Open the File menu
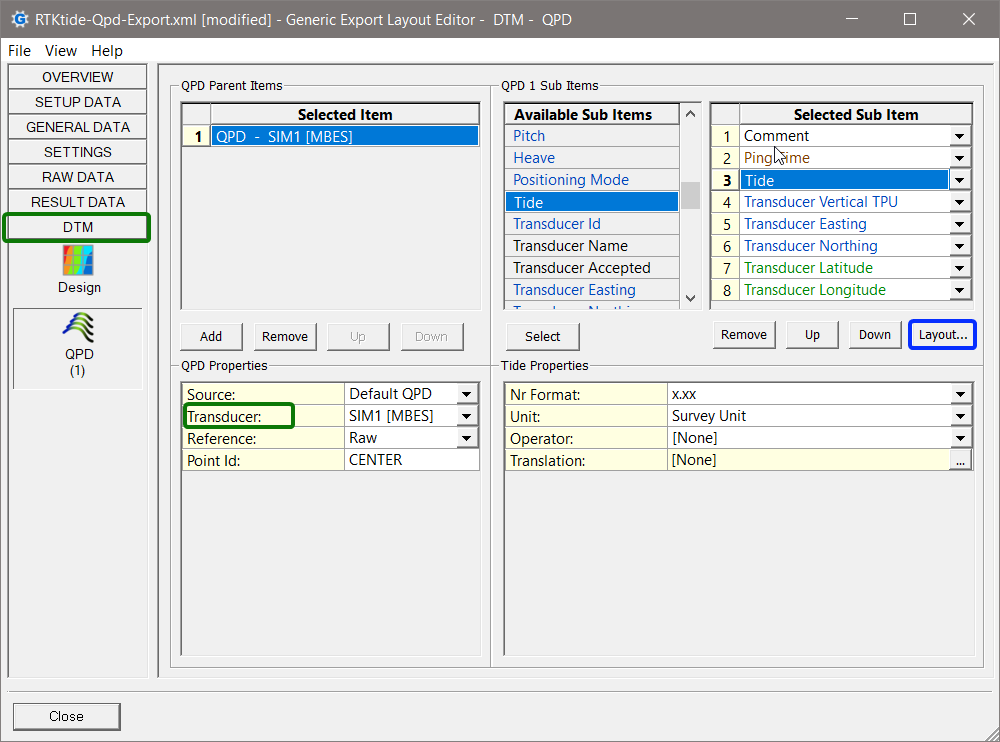 point(20,51)
